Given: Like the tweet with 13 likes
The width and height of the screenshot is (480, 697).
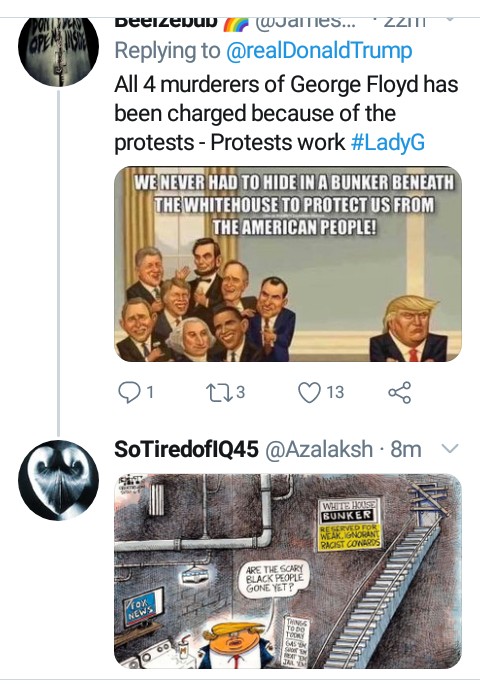Looking at the screenshot, I should click(x=309, y=393).
